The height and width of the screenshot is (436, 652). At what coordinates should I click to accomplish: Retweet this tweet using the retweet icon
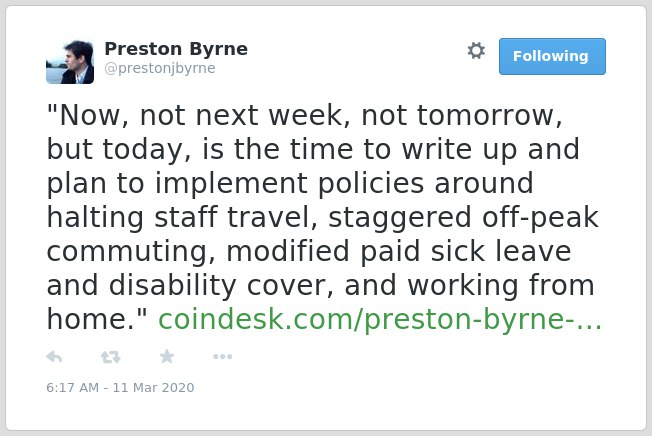tap(111, 357)
